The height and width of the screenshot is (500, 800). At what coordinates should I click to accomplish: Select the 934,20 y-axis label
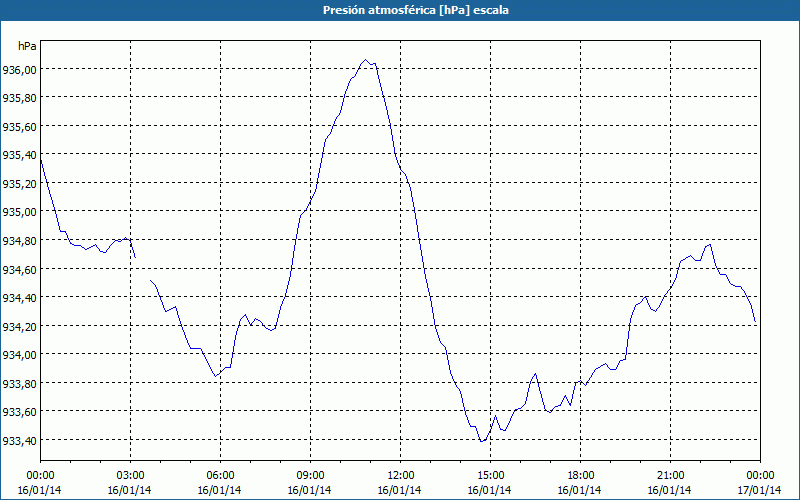[19, 326]
